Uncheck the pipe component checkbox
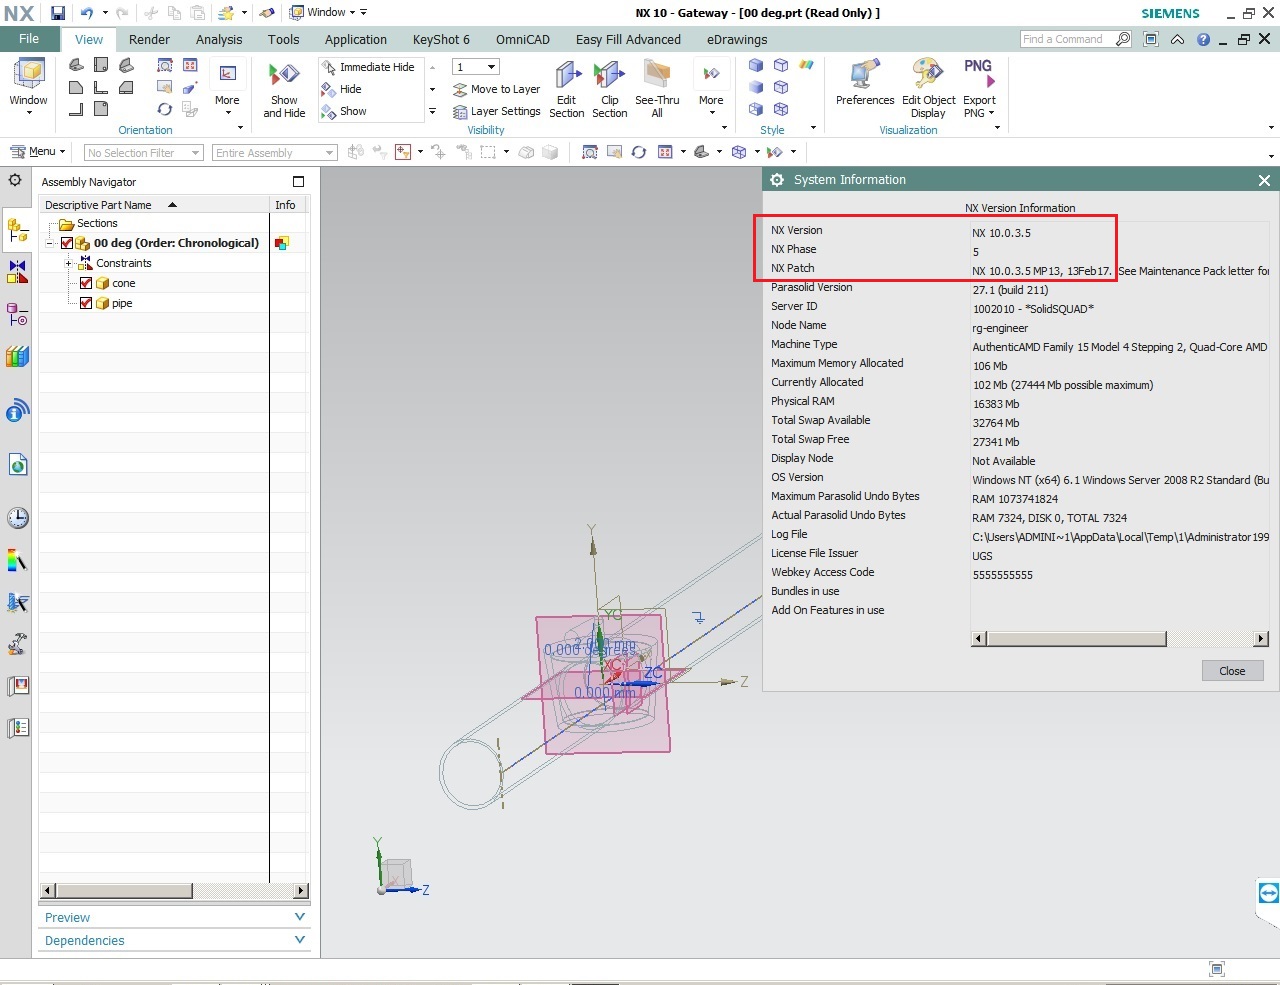The width and height of the screenshot is (1280, 985). 86,303
